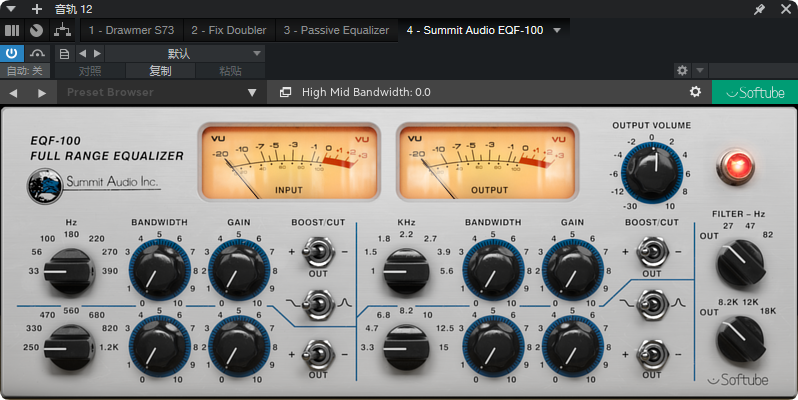Load the previous preset with left arrow
Screen dimensions: 798x400
82,53
